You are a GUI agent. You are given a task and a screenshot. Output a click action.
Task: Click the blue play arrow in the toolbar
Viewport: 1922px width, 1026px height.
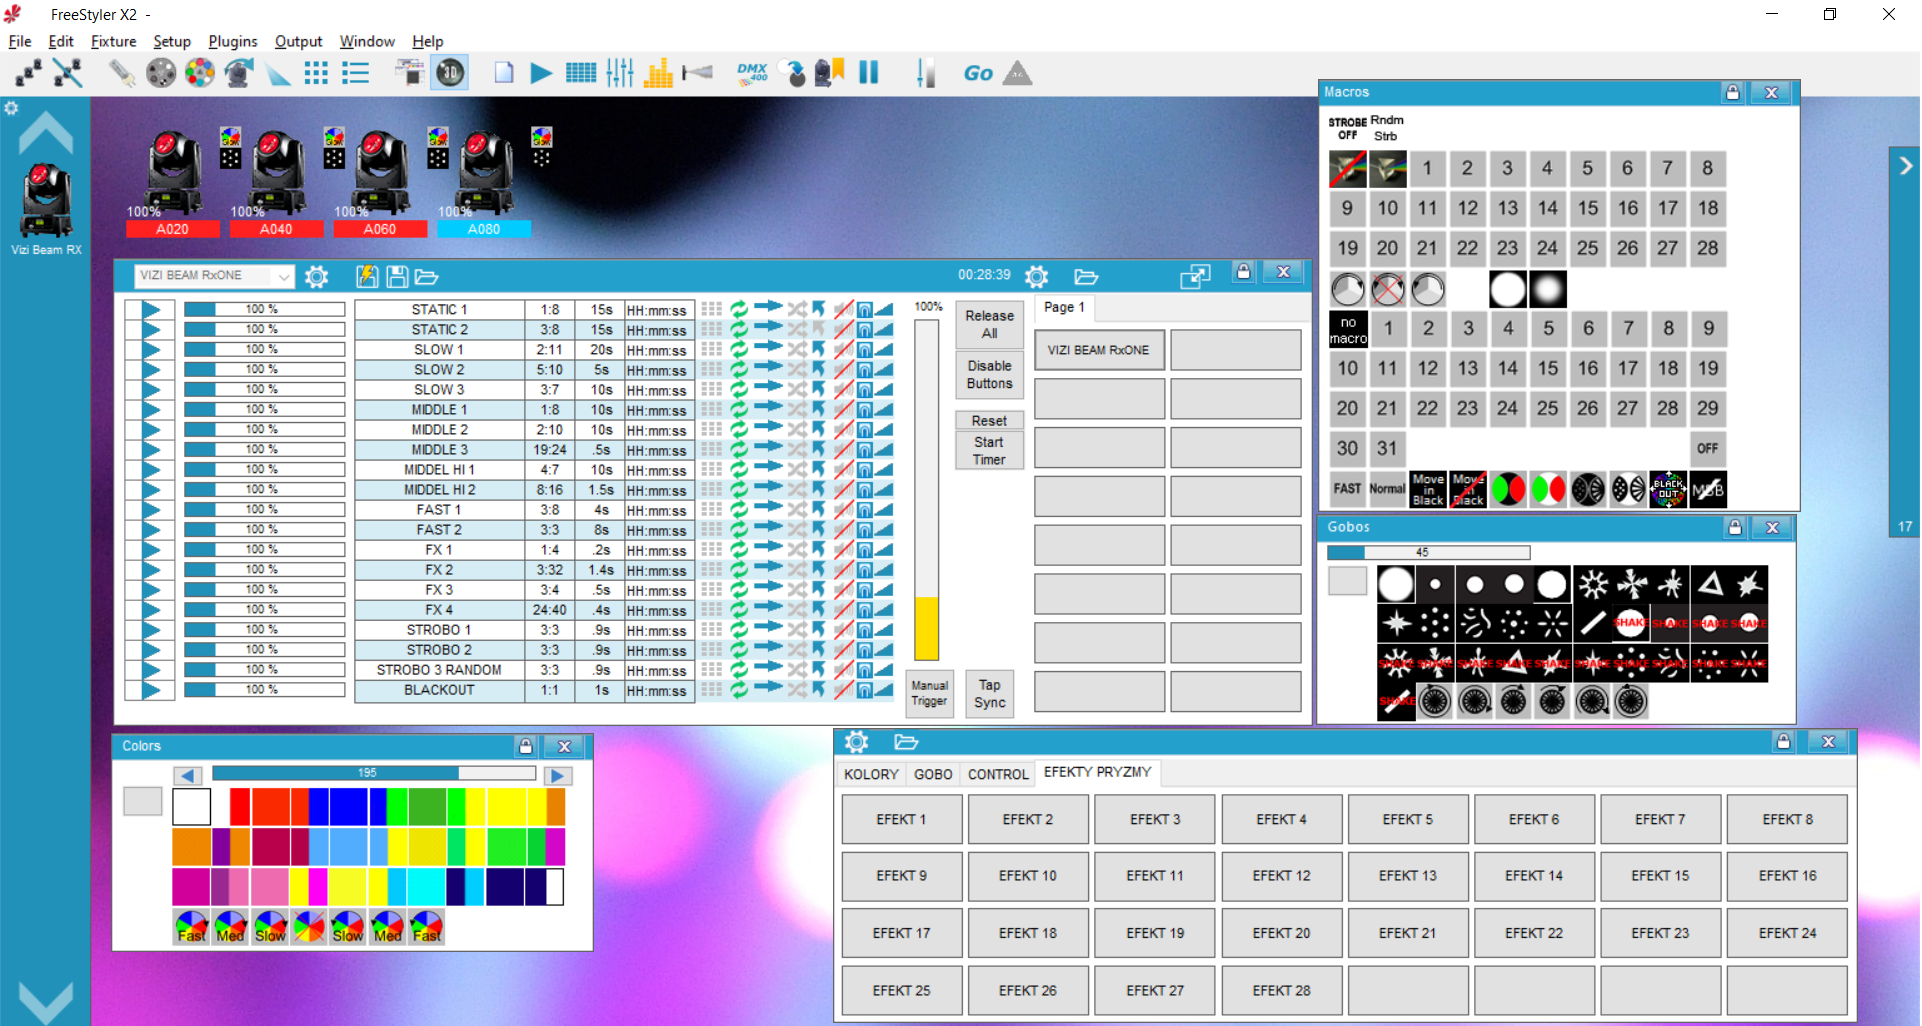point(541,73)
